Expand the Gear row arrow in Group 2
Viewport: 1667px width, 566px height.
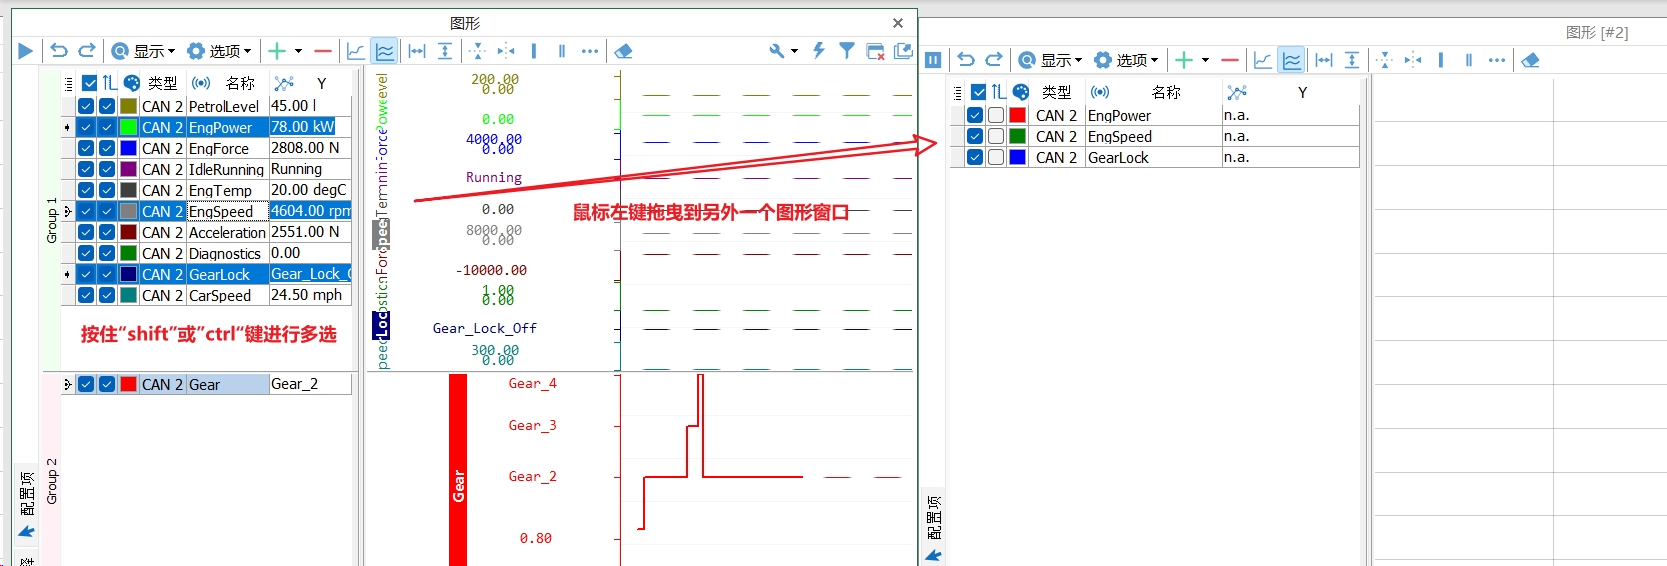(67, 384)
